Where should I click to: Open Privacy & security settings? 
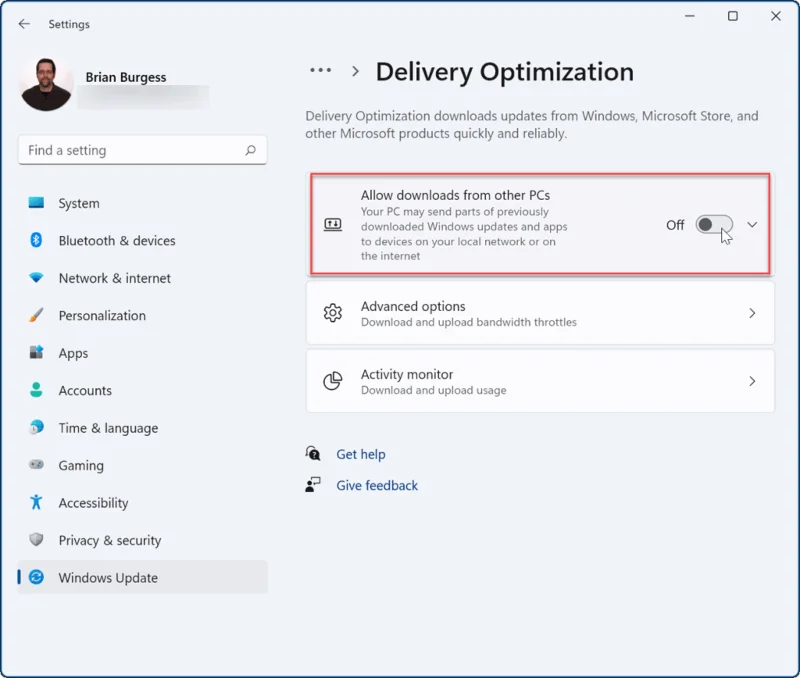tap(143, 540)
